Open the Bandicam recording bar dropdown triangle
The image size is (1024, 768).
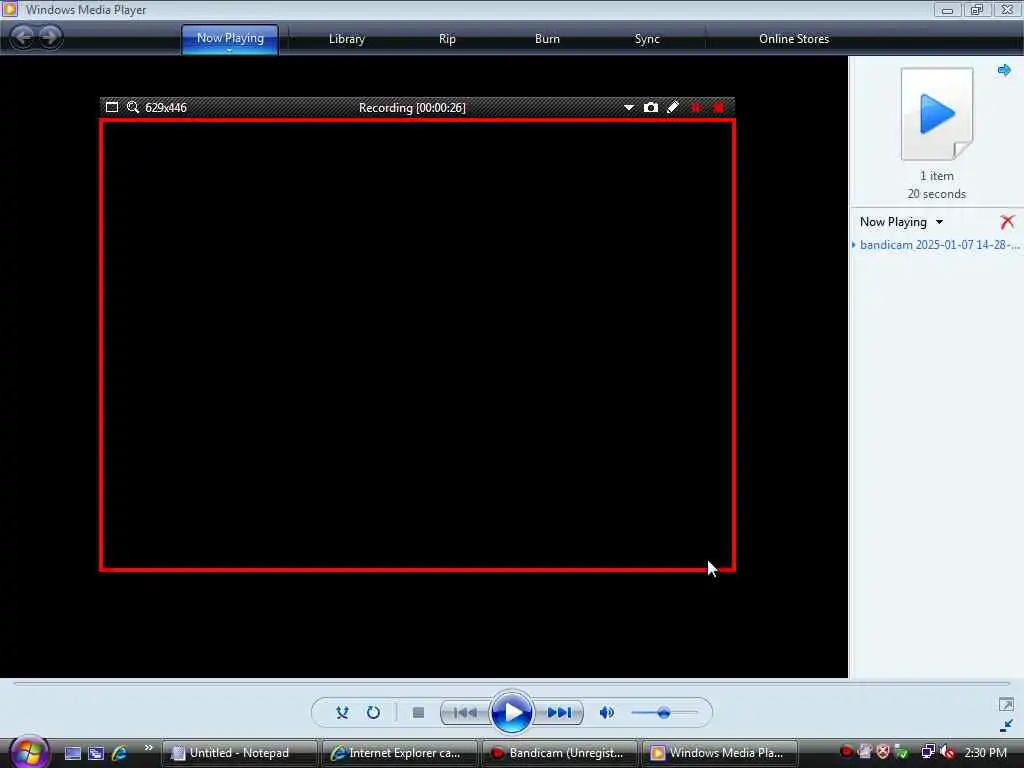point(628,108)
